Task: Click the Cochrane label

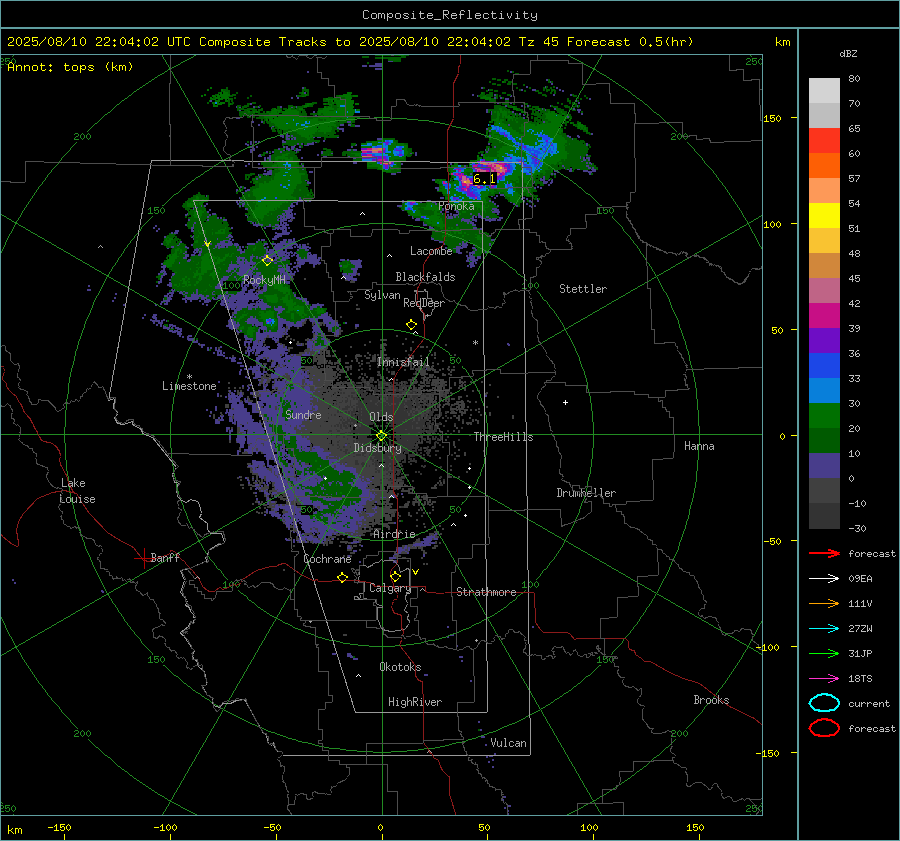Action: tap(327, 559)
